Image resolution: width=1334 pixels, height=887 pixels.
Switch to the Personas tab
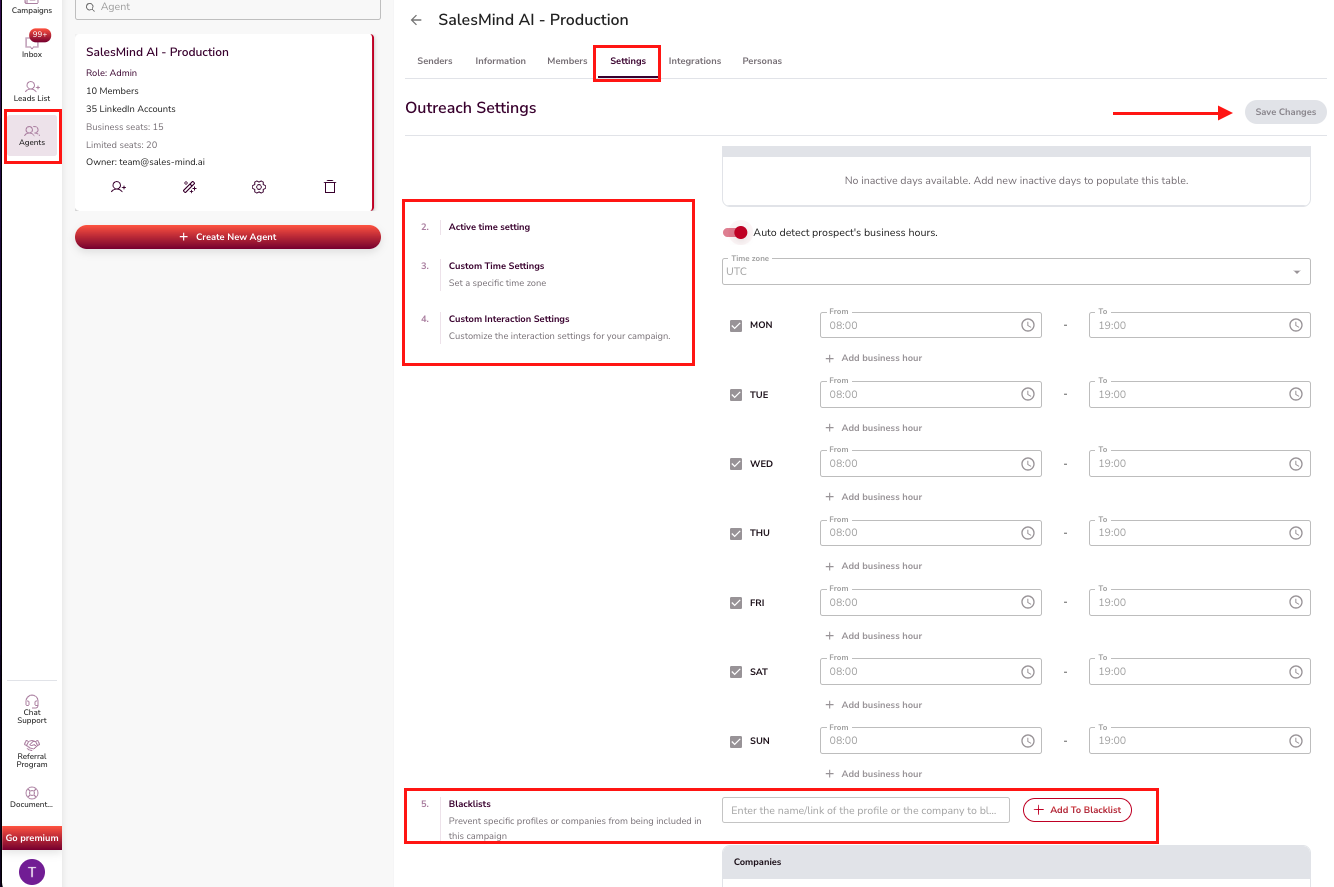(x=762, y=61)
